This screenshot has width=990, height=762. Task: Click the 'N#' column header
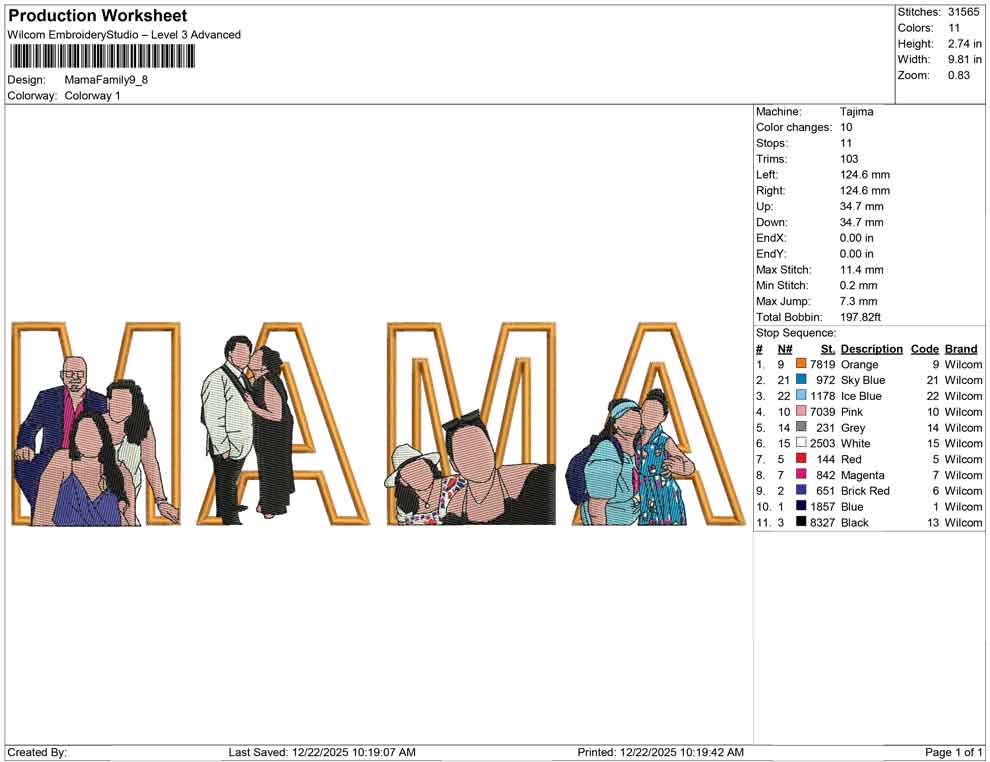coord(785,348)
